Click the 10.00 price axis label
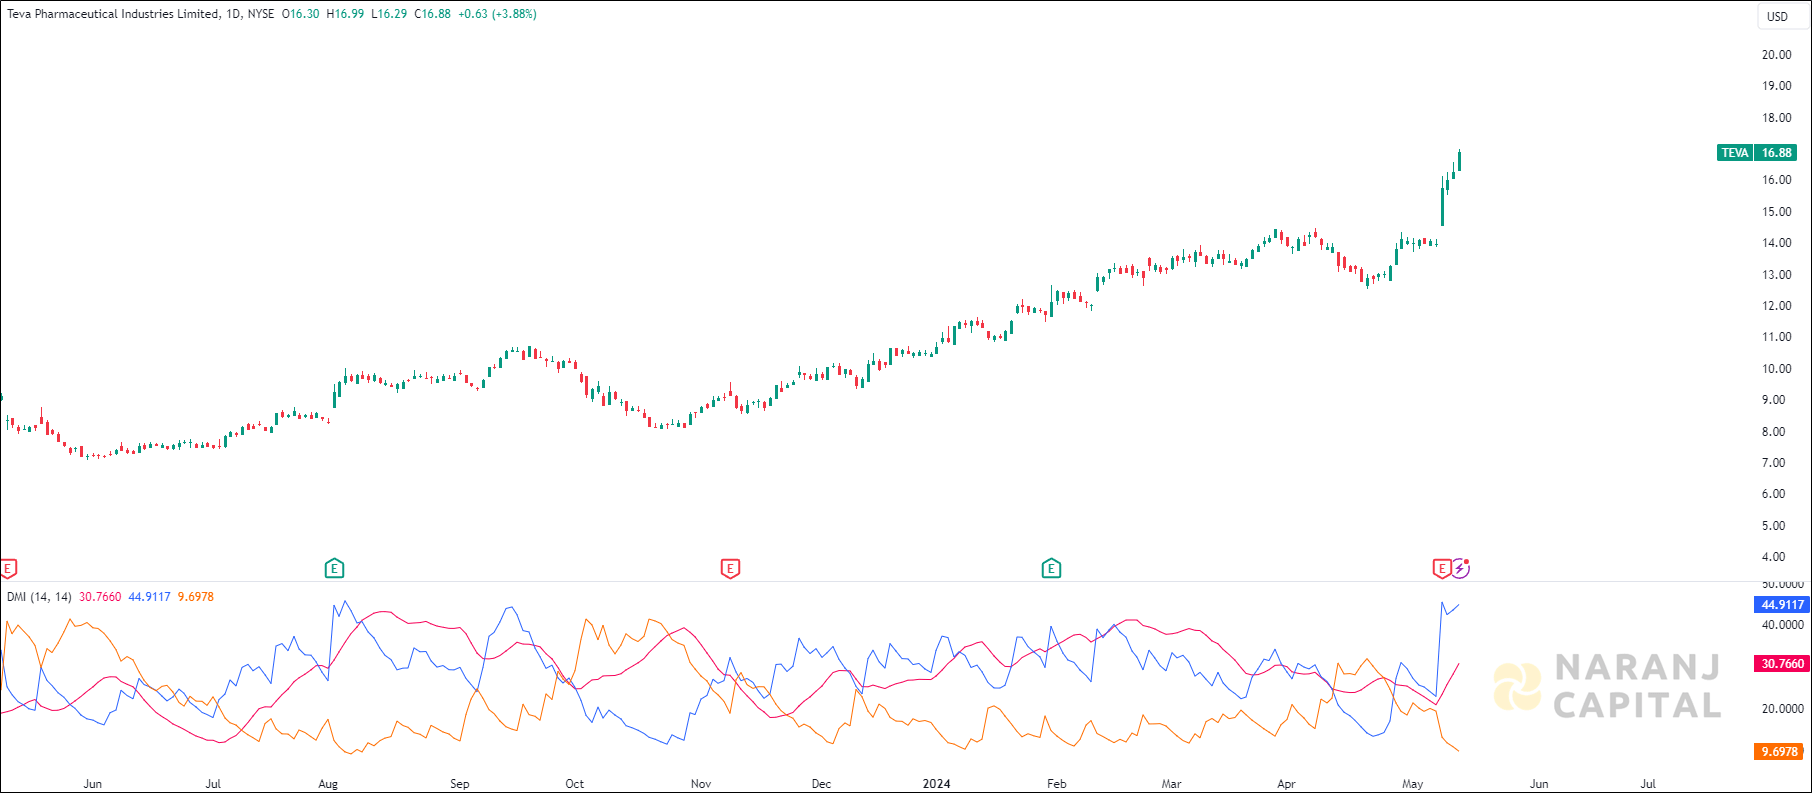Viewport: 1812px width, 793px height. 1776,369
